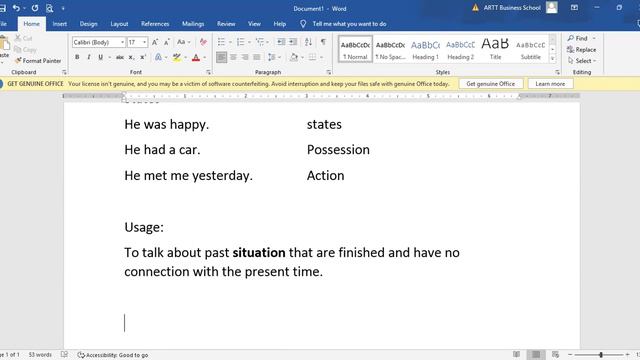Click Accessibility: Good to go status
The image size is (640, 360).
coord(113,355)
